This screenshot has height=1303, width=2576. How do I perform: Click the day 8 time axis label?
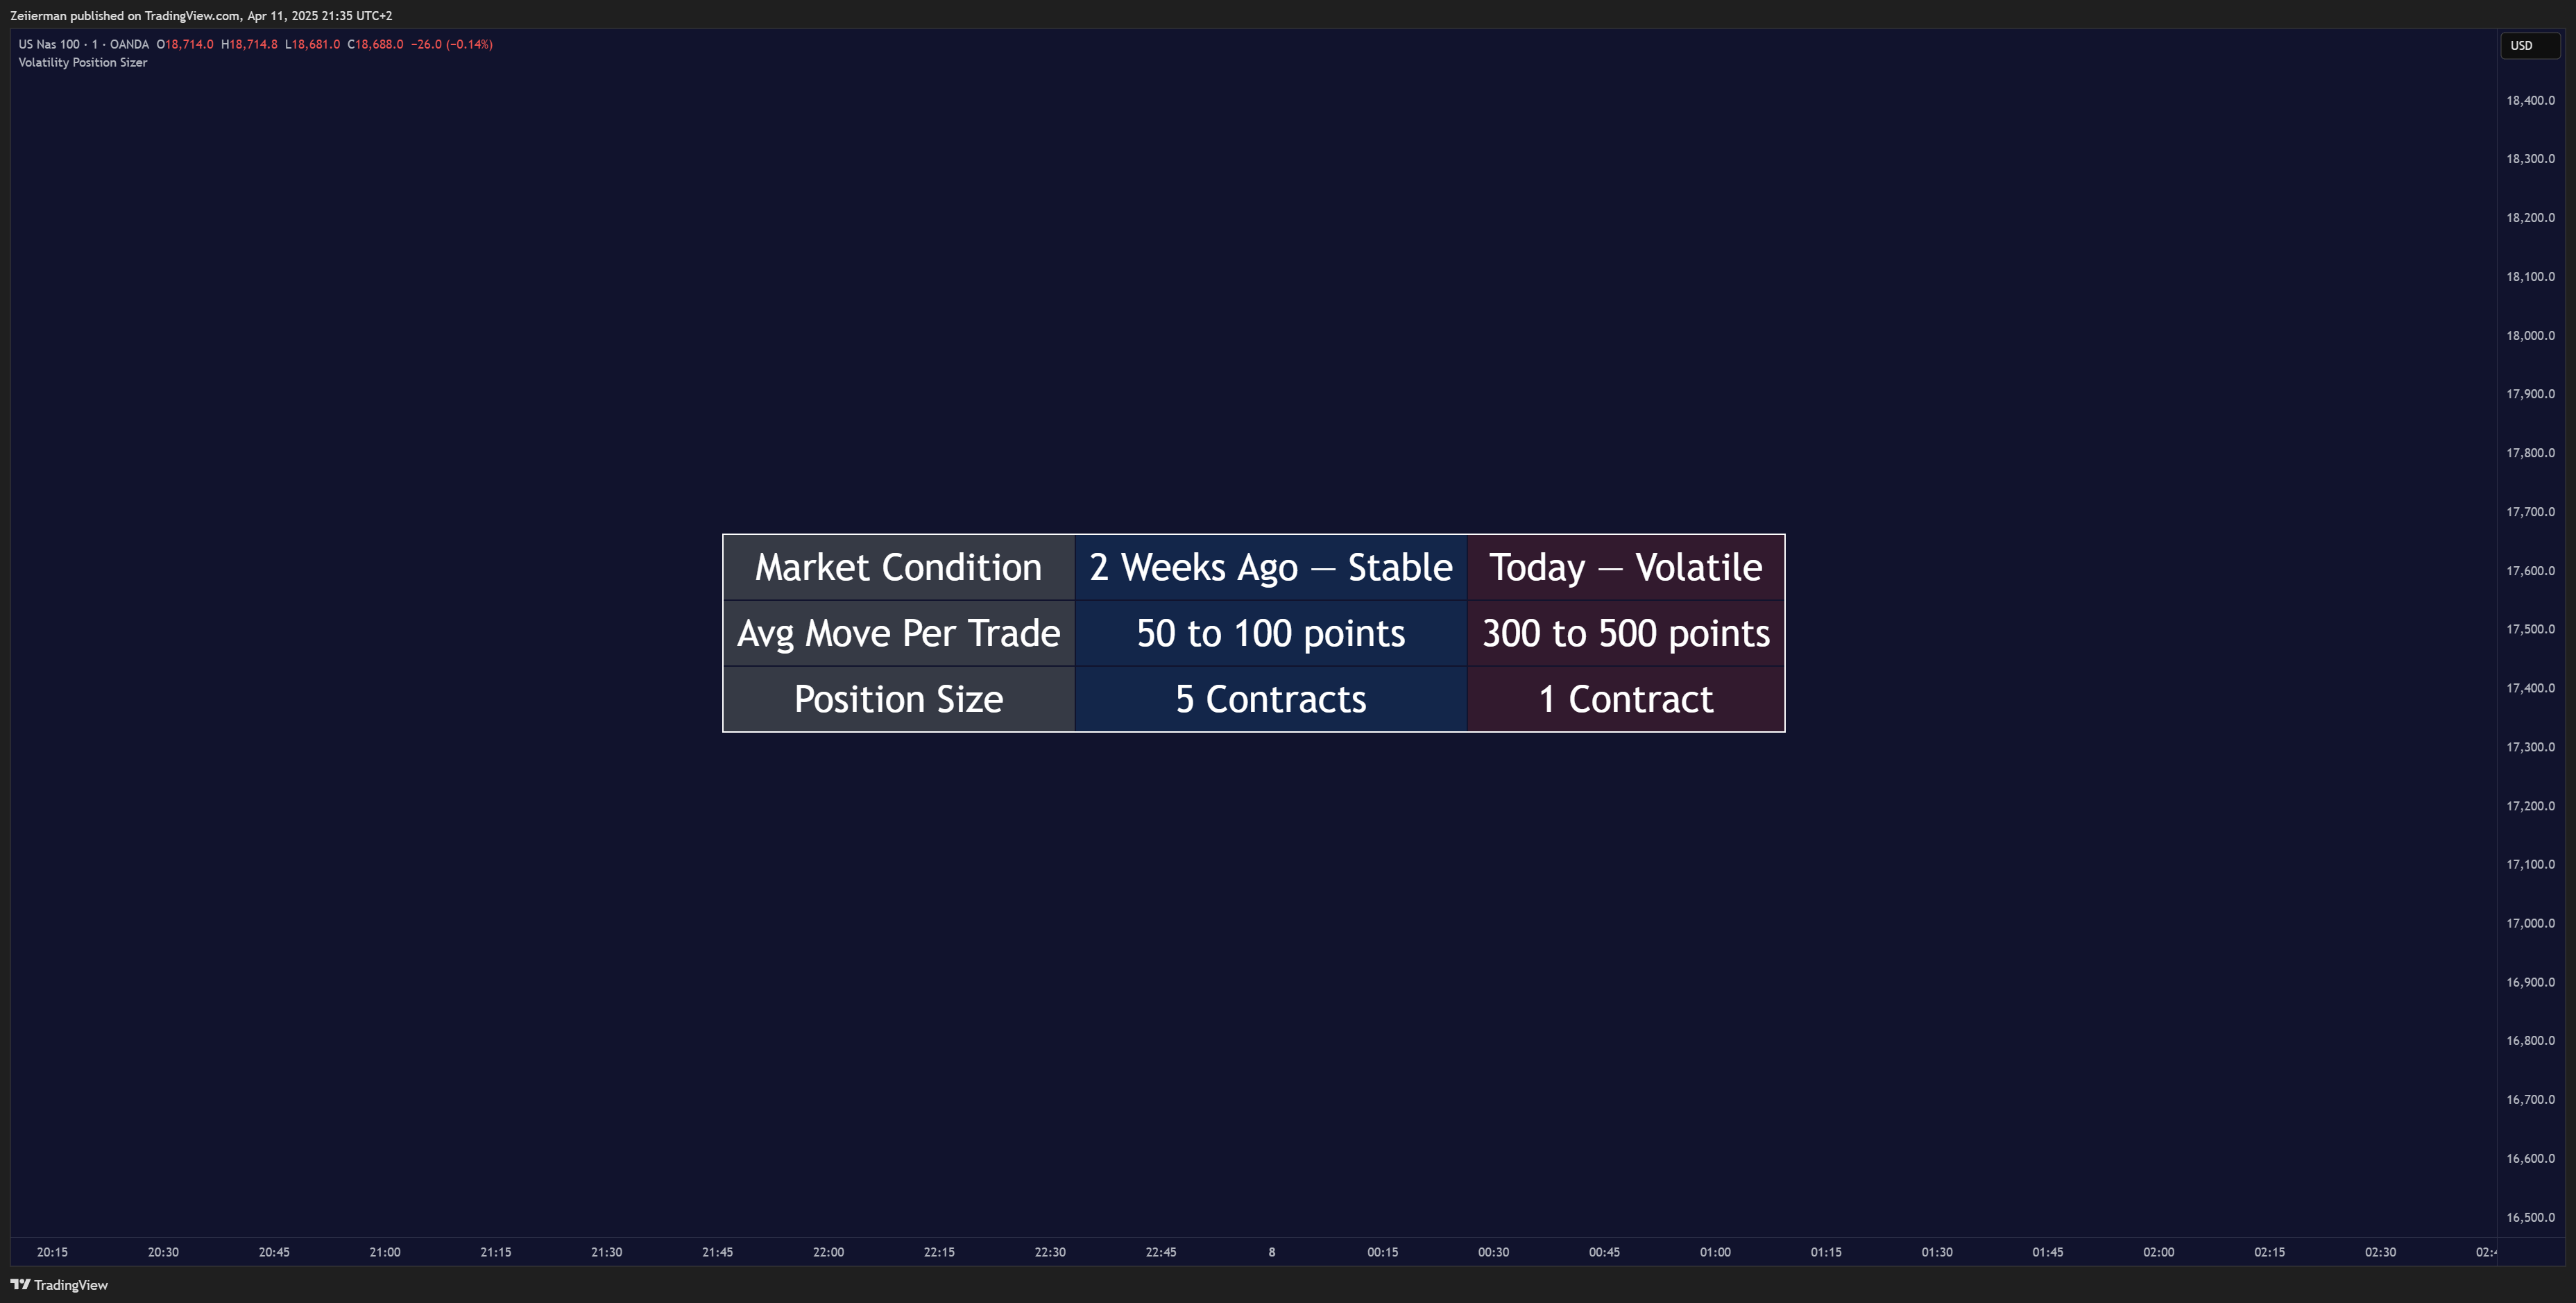coord(1272,1252)
